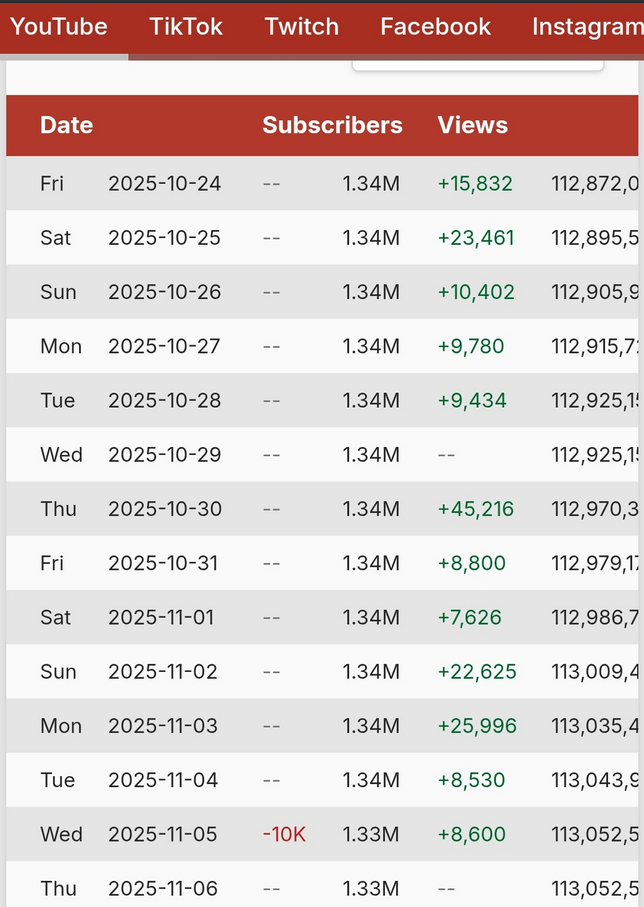Click the +23,461 views gain value

coord(476,238)
